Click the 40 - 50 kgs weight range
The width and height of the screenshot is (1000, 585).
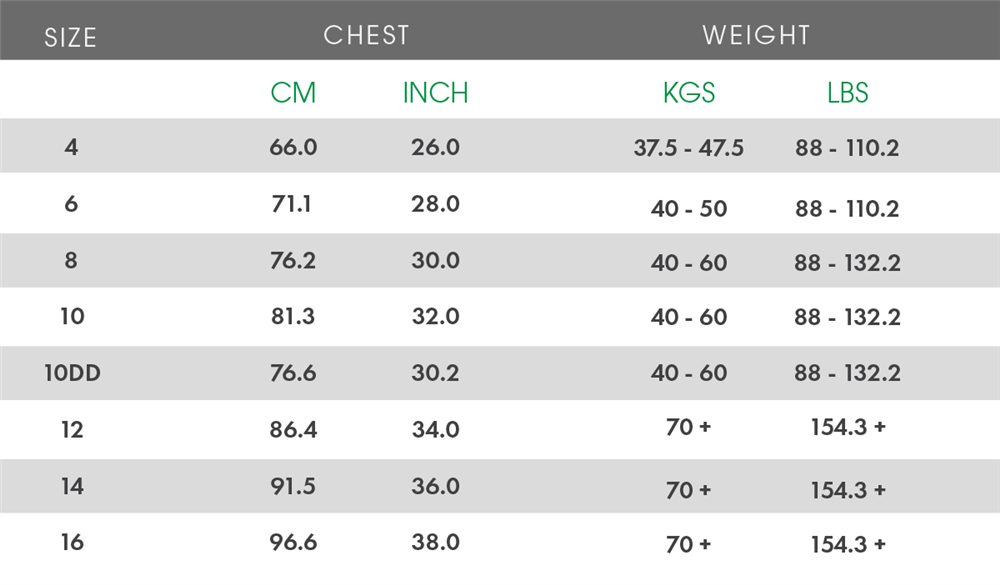pos(689,209)
